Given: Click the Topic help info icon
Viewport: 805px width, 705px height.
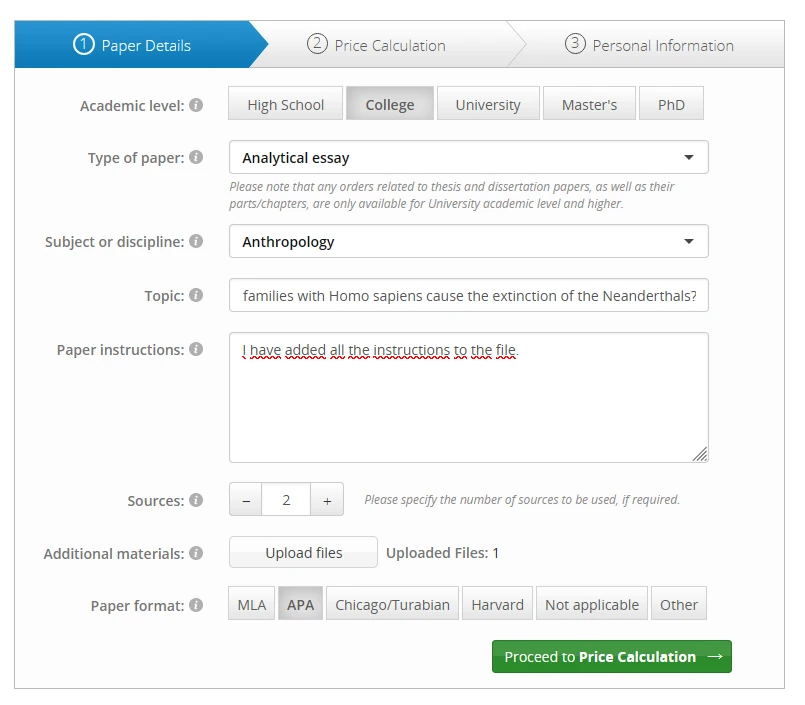Looking at the screenshot, I should [196, 296].
